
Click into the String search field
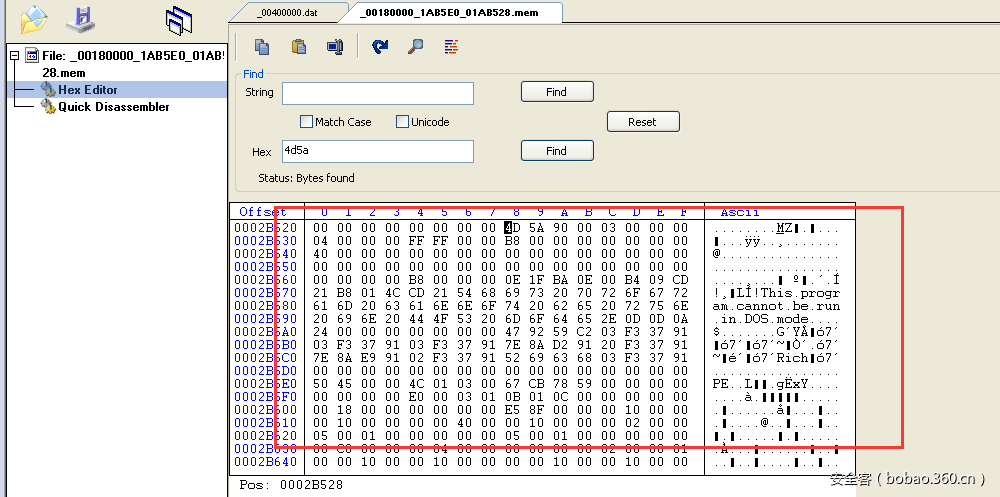(x=377, y=93)
